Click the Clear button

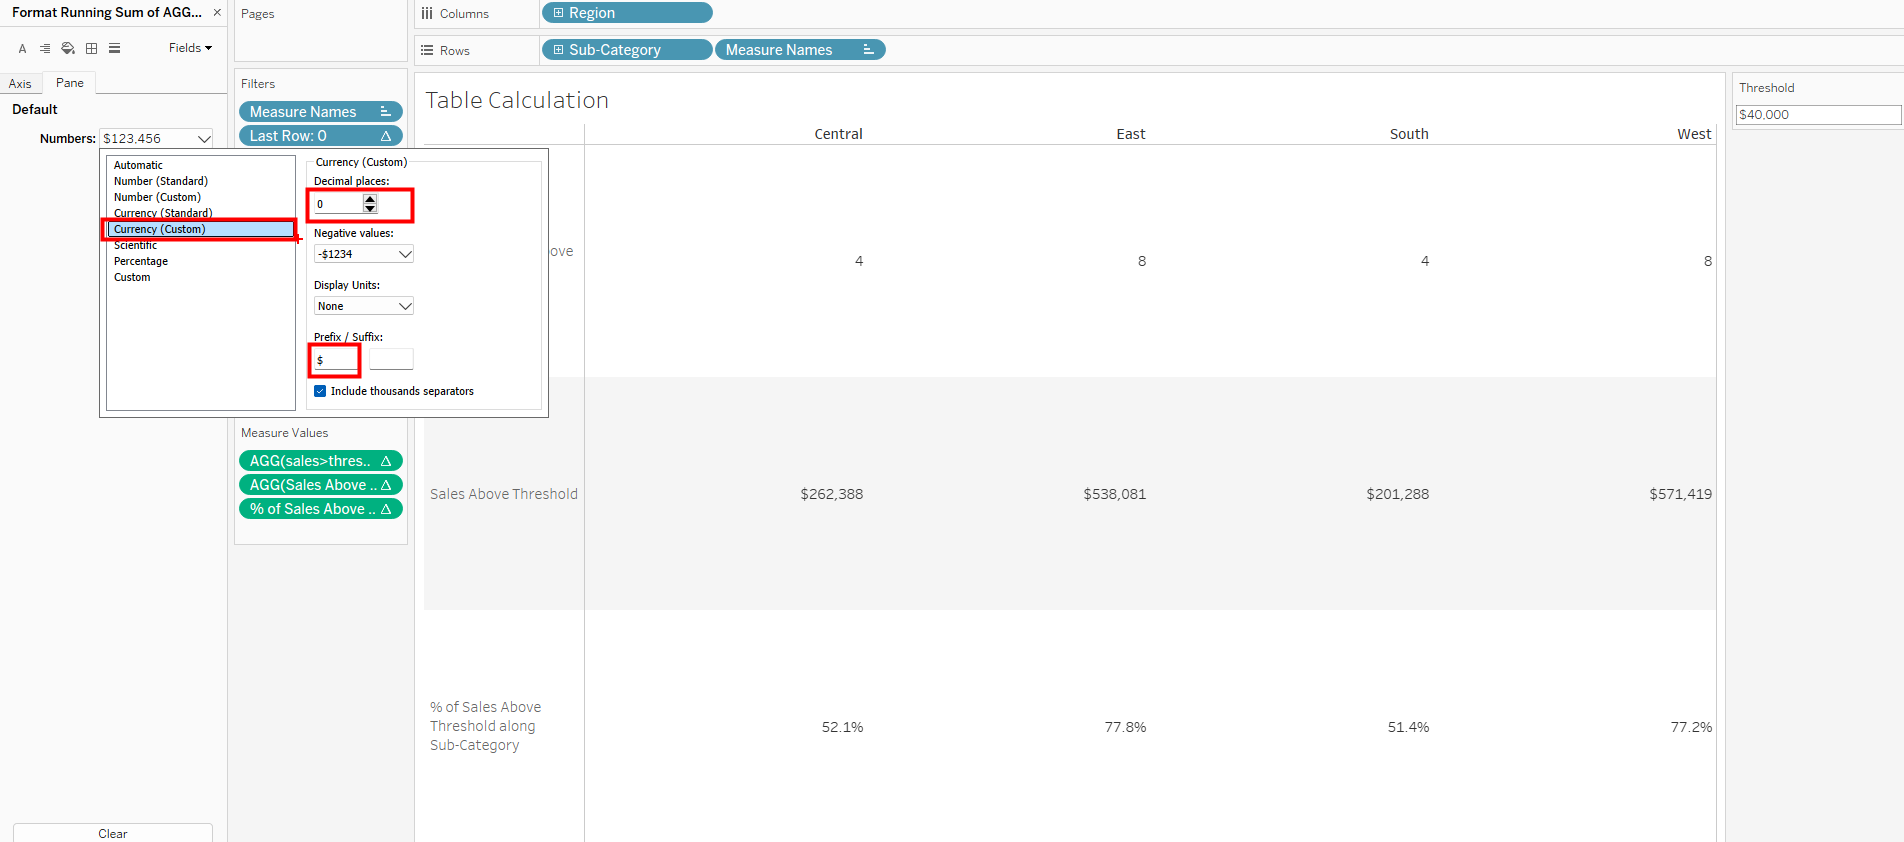pyautogui.click(x=113, y=833)
